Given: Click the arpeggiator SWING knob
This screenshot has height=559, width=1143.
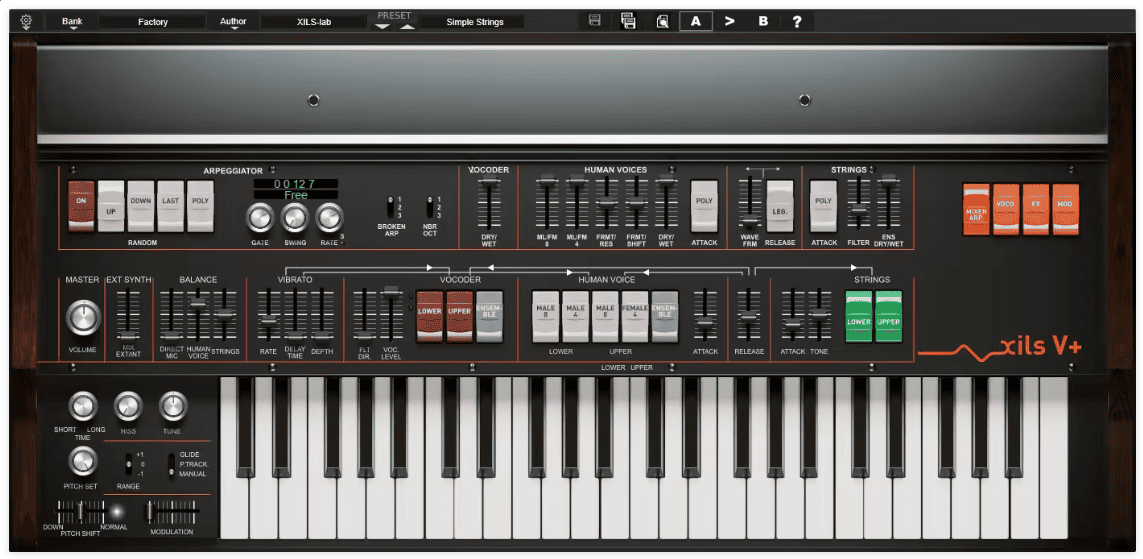Looking at the screenshot, I should (x=294, y=217).
